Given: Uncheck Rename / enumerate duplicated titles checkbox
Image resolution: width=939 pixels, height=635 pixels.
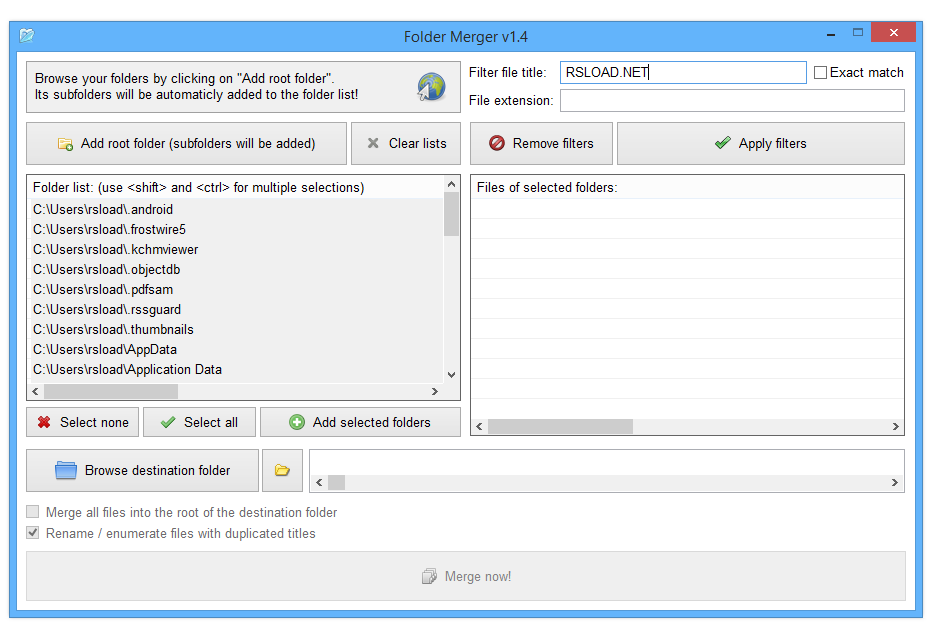Looking at the screenshot, I should tap(33, 533).
